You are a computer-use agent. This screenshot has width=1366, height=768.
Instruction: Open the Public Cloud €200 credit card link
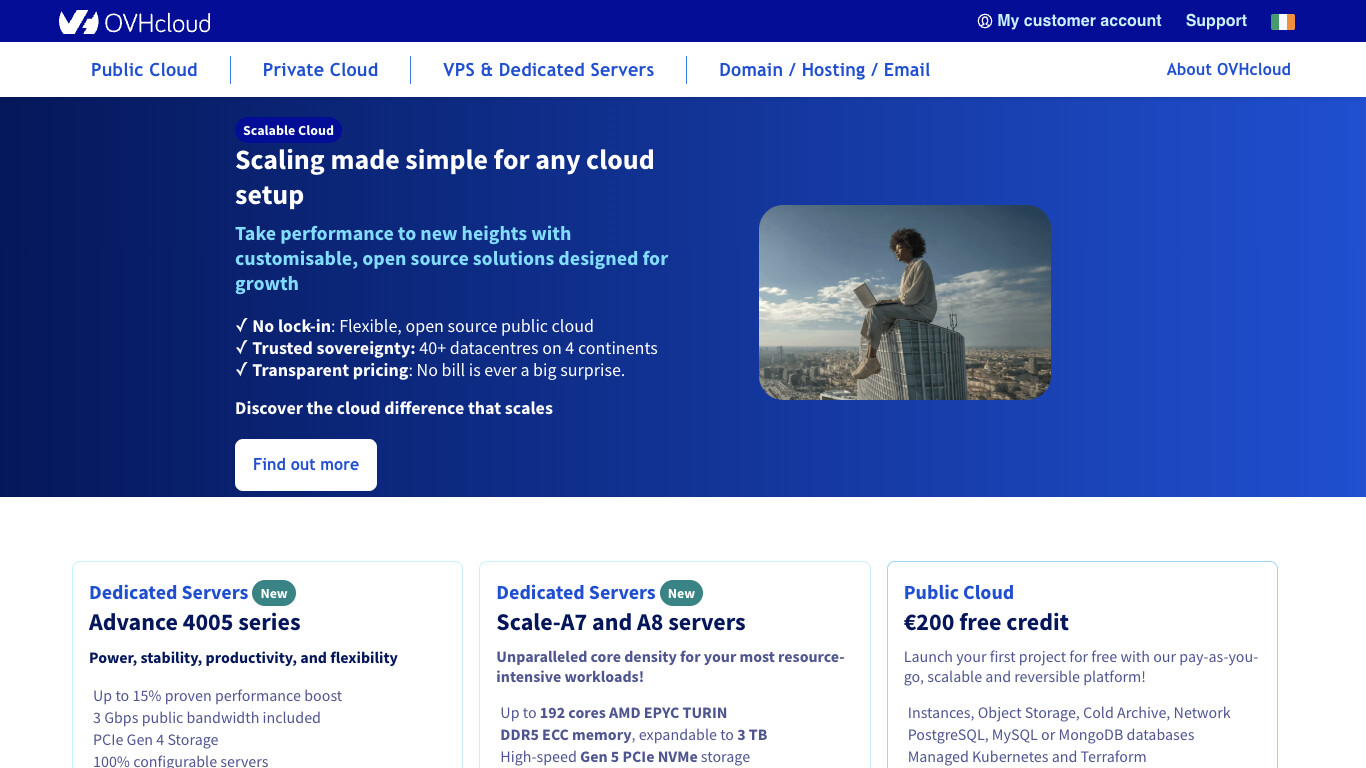click(x=958, y=592)
